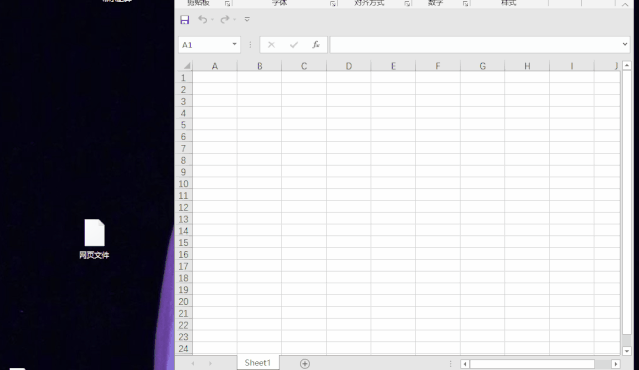Select row 15 header
The height and width of the screenshot is (370, 639).
(183, 242)
